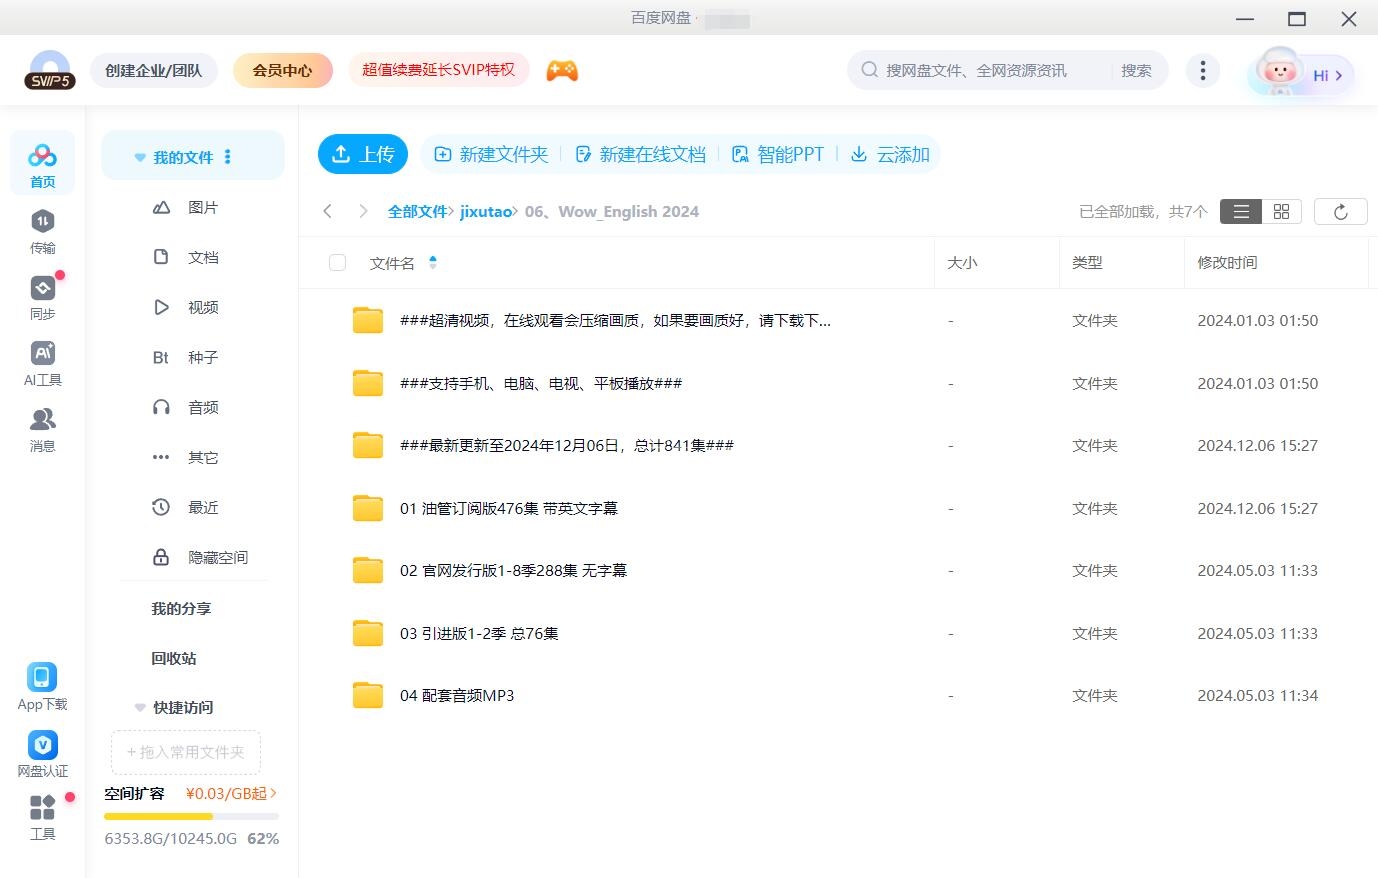Screen dimensions: 1378x878
Task: Expand the Hi user profile chevron
Action: click(1339, 75)
